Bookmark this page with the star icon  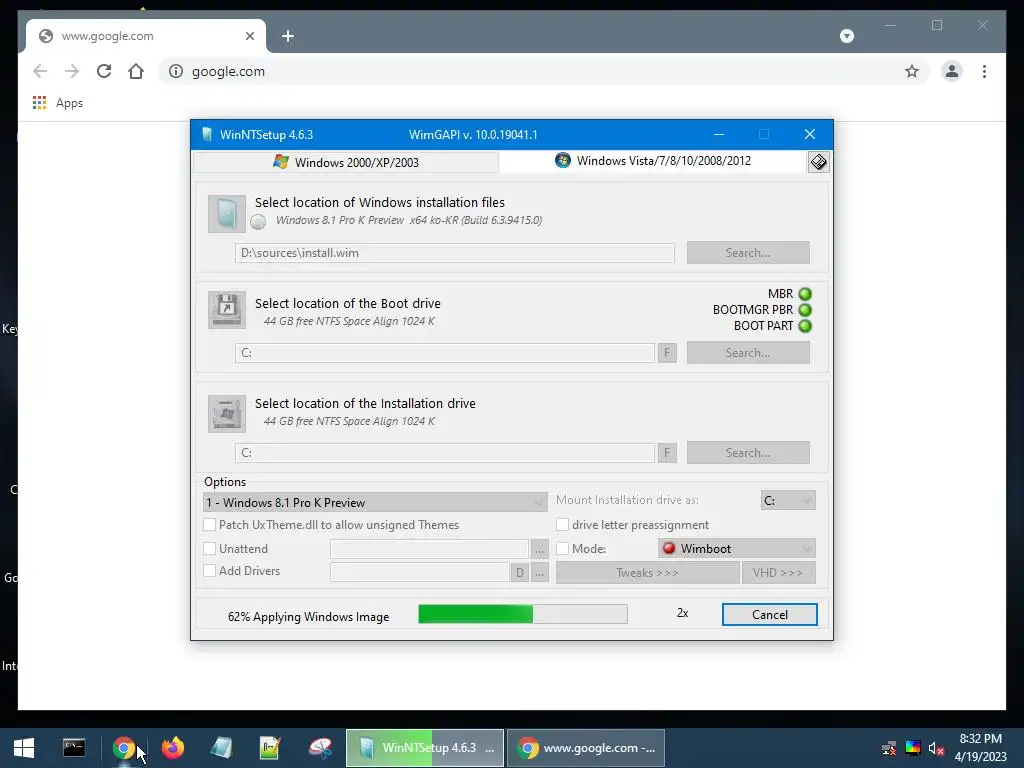(x=912, y=71)
